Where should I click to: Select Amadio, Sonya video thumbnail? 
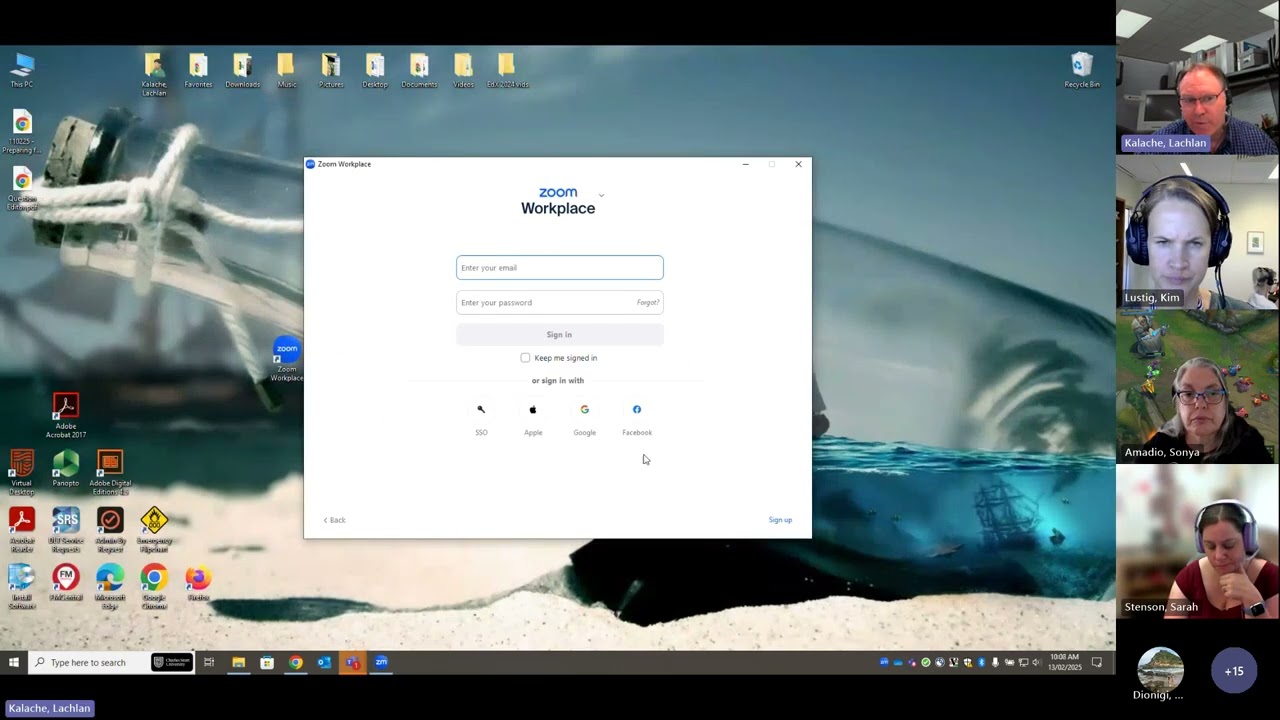(x=1198, y=387)
